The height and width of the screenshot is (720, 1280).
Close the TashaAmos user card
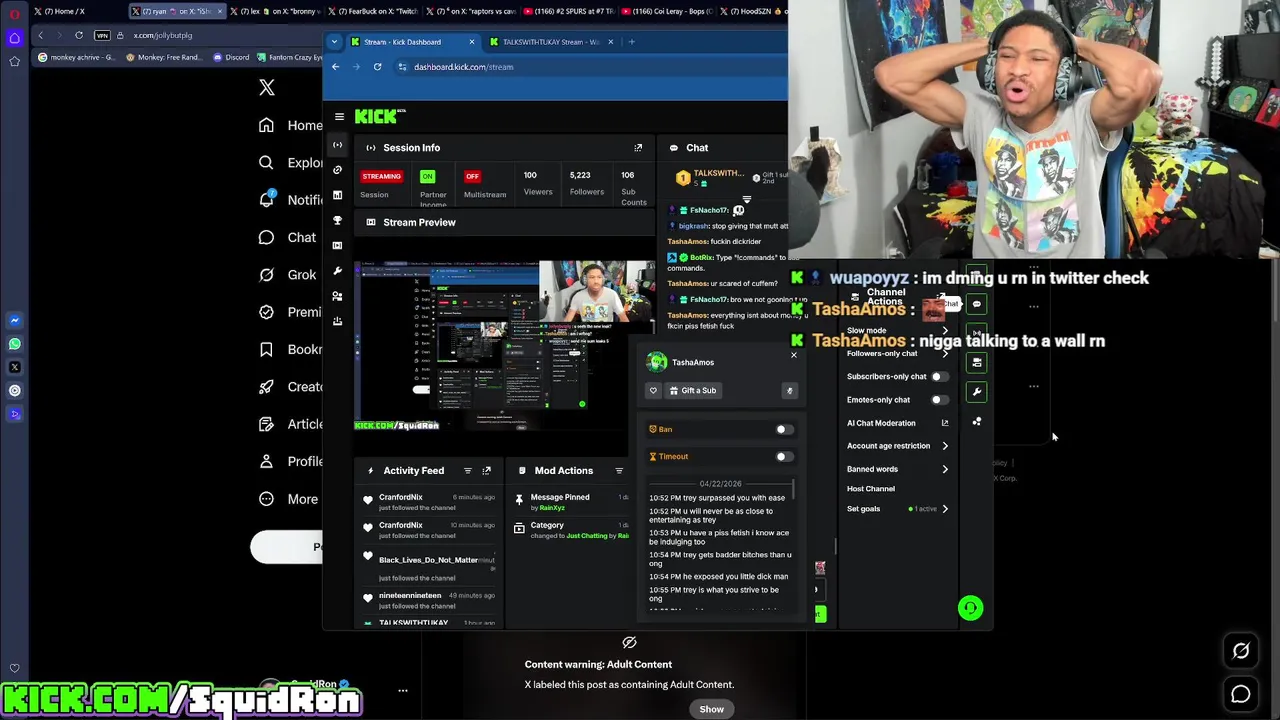pyautogui.click(x=794, y=355)
